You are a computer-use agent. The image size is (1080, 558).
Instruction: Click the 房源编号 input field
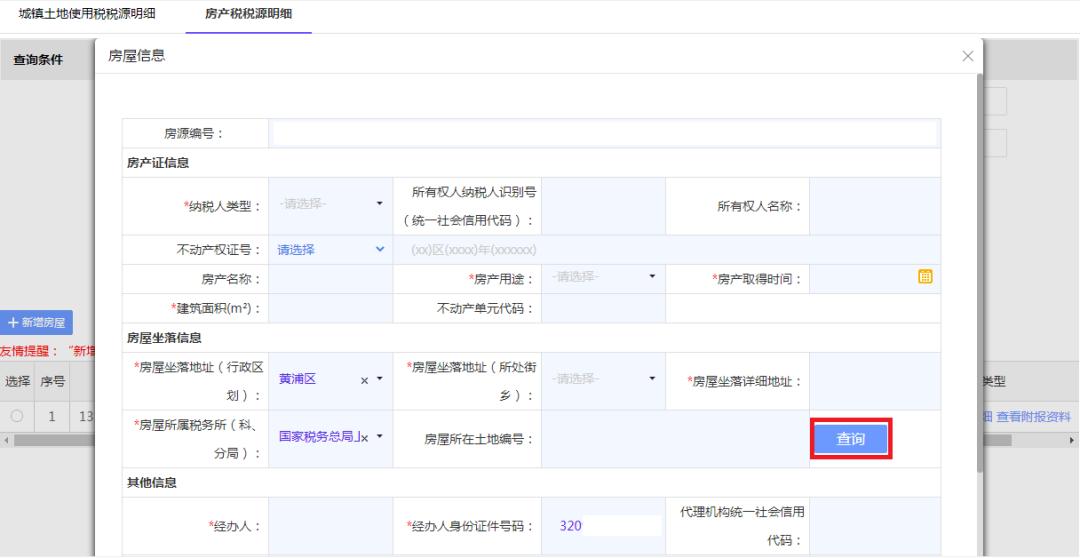[603, 133]
